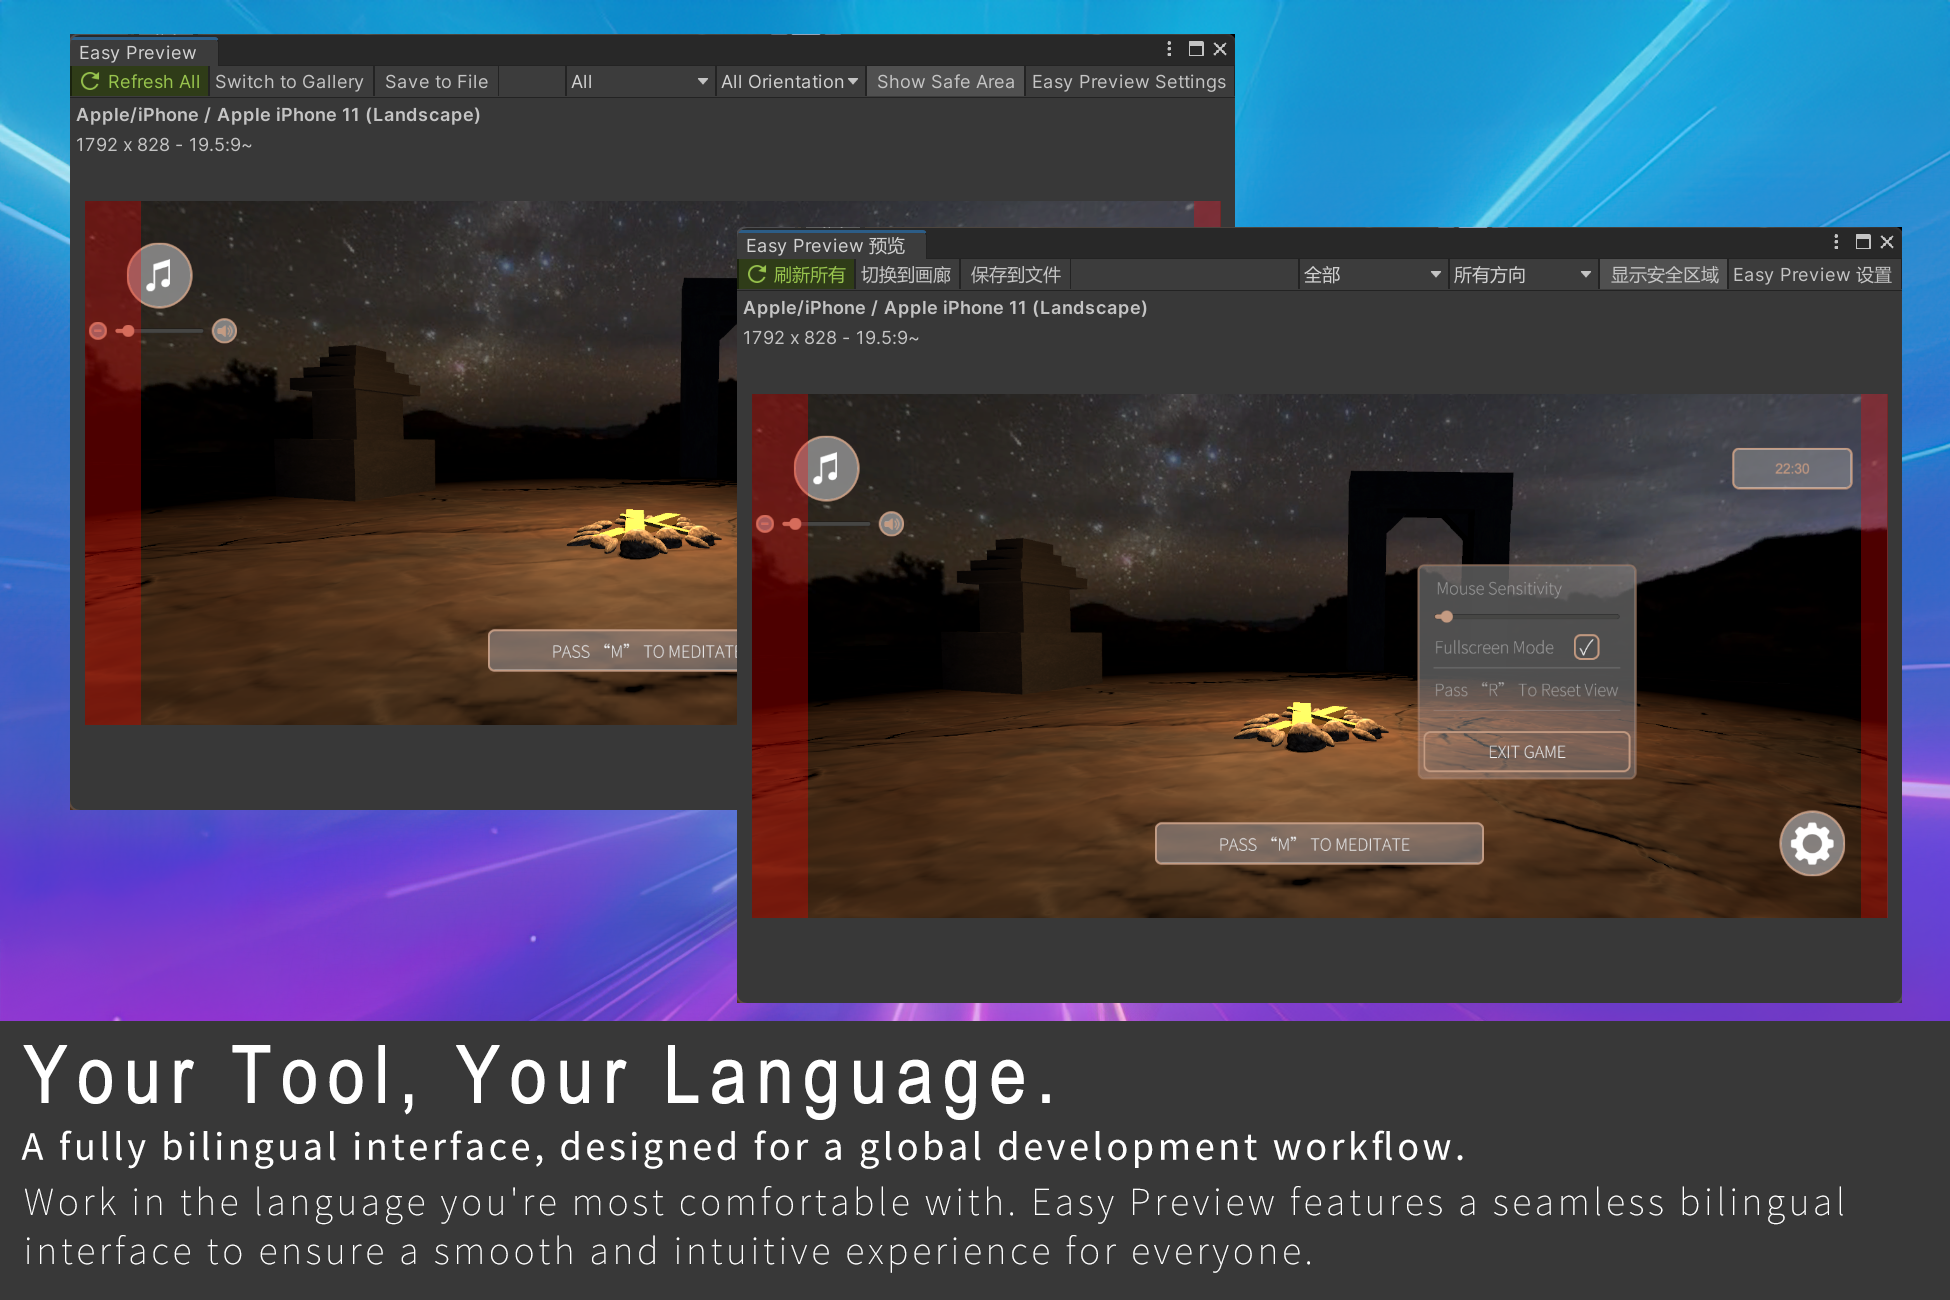
Task: Enable Show Safe Area in the English toolbar
Action: tap(944, 82)
